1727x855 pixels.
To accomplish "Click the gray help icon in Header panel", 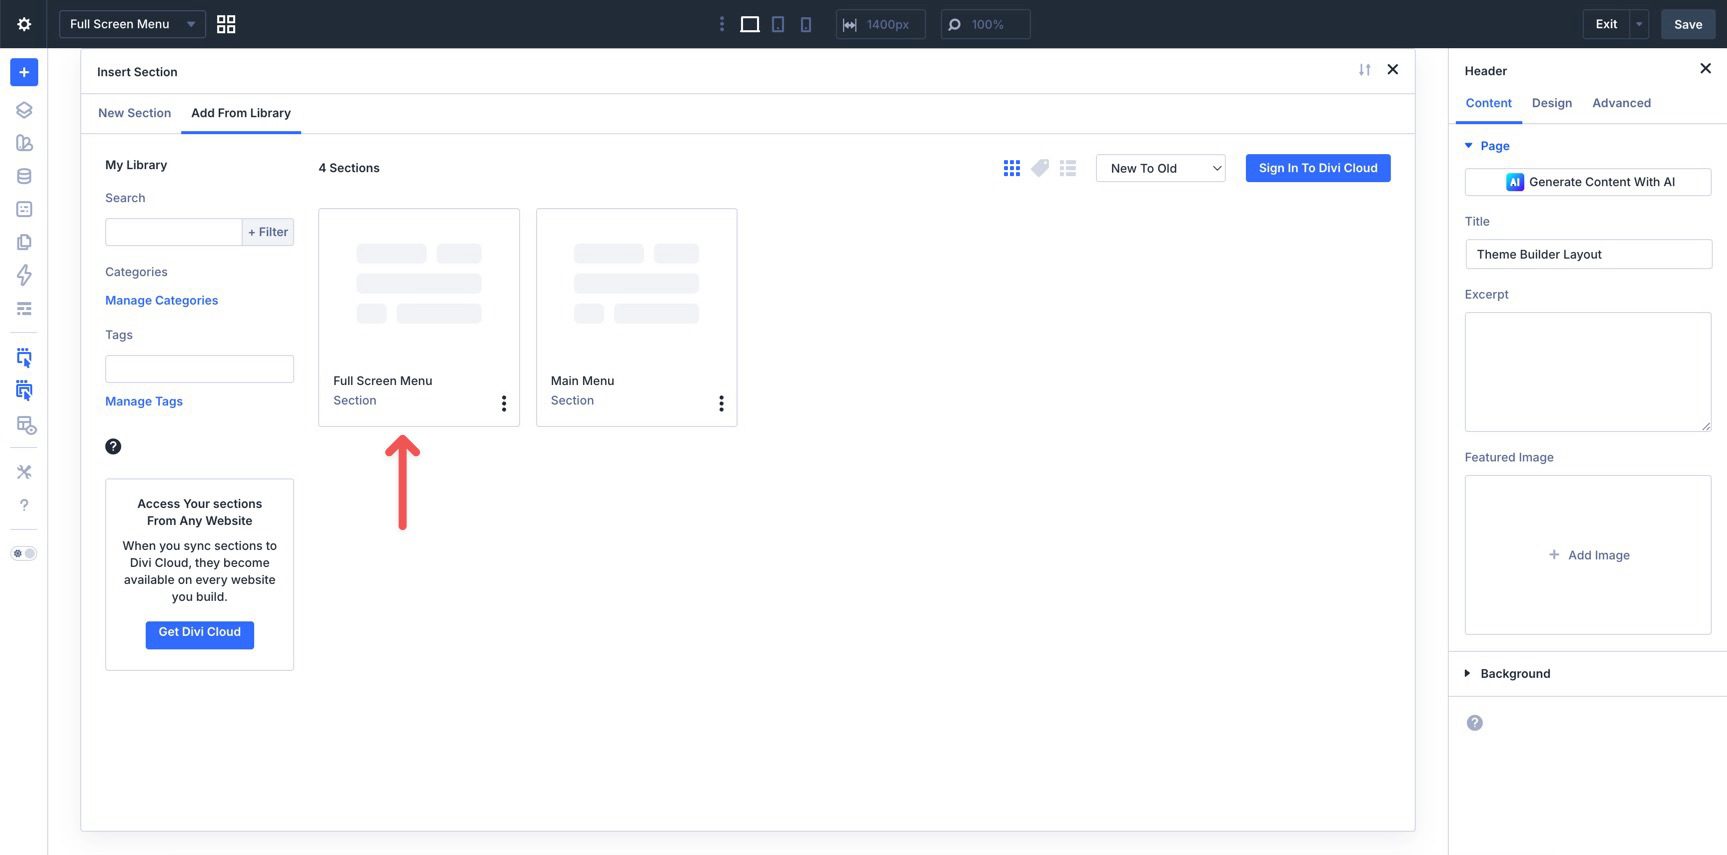I will [x=1475, y=723].
